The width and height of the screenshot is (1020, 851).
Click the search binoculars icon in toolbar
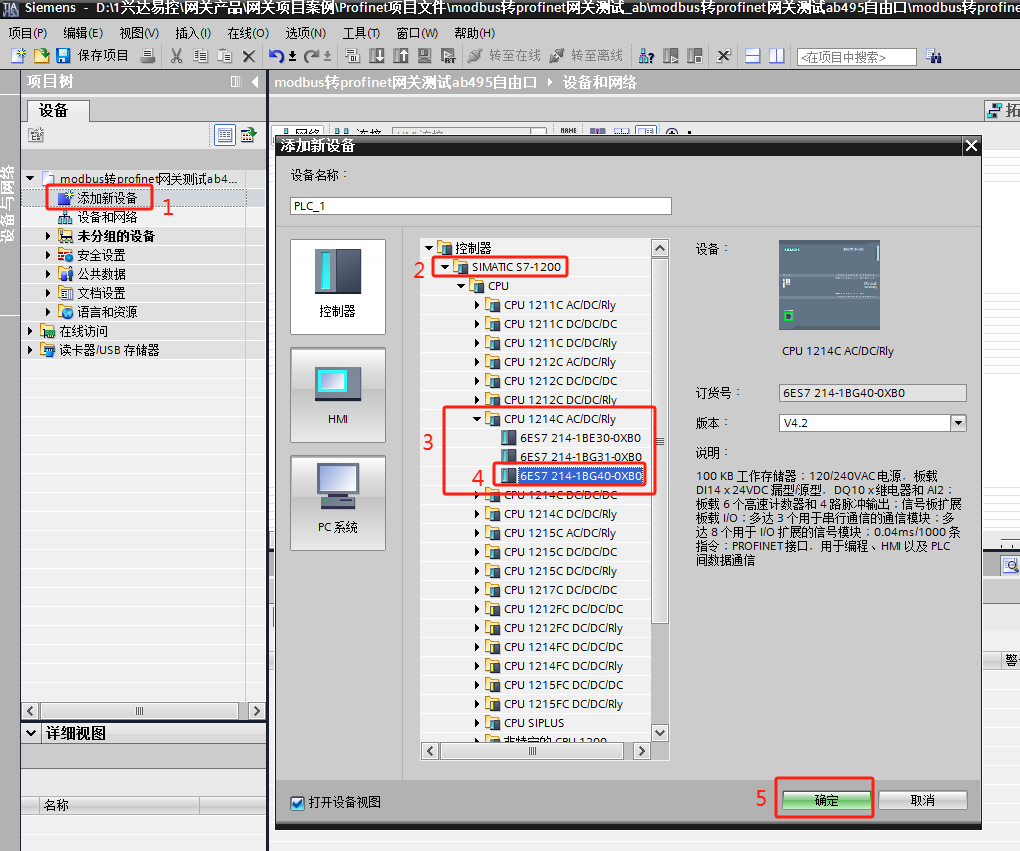pyautogui.click(x=934, y=57)
